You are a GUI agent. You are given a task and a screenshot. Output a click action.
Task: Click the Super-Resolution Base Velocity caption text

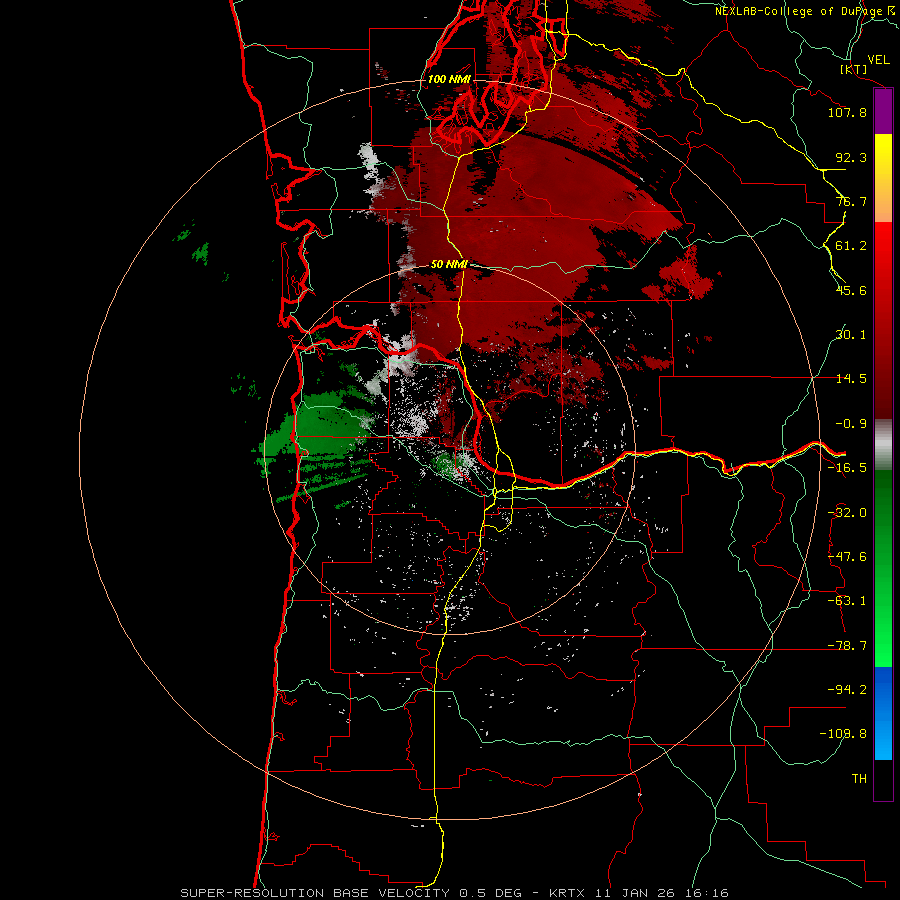[454, 893]
